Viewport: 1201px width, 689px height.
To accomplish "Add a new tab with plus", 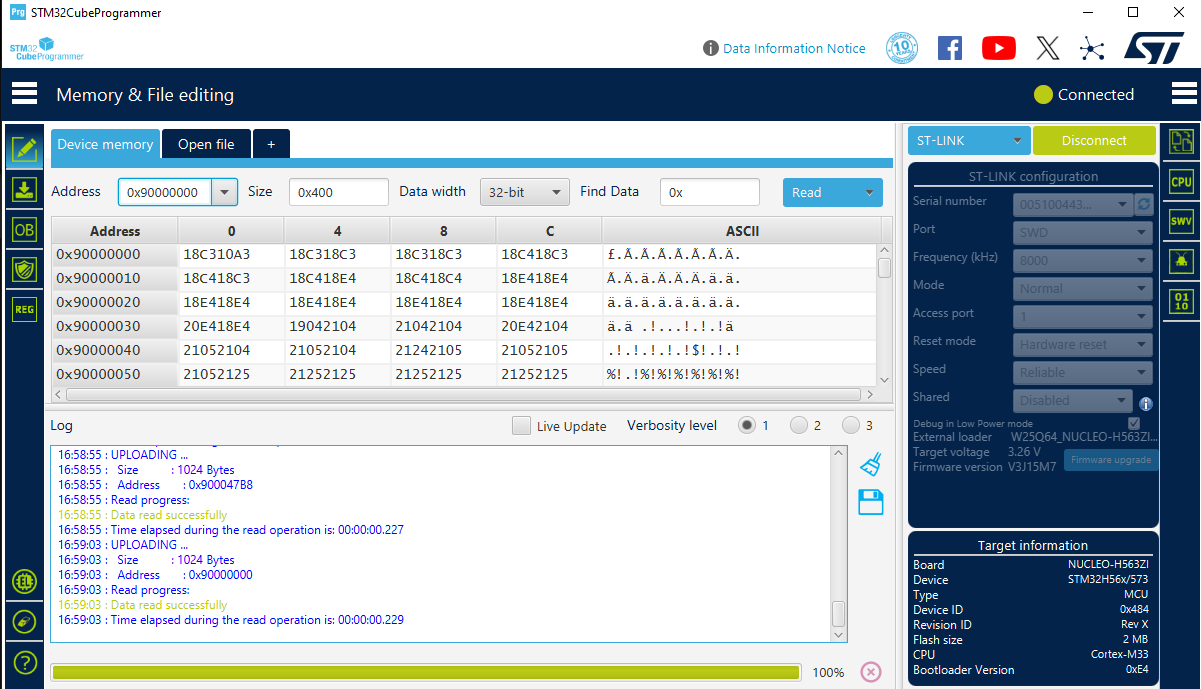I will tap(271, 144).
